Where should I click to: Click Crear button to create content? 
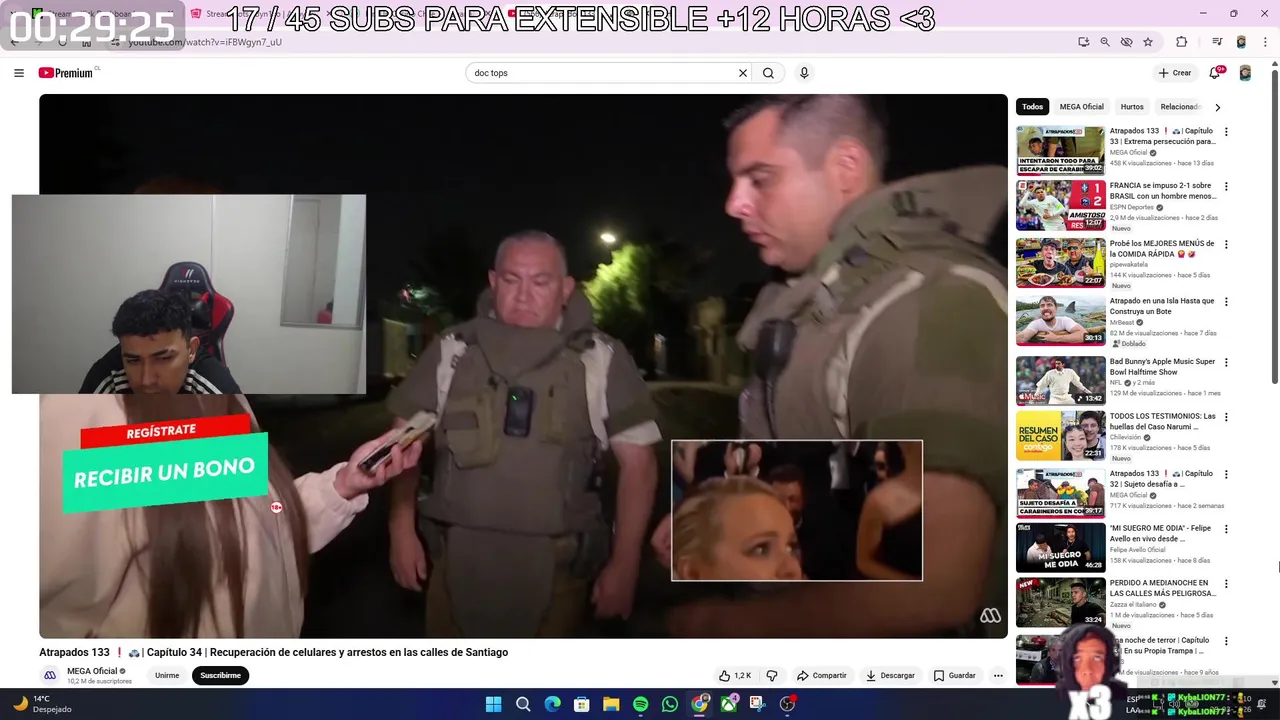(1175, 73)
